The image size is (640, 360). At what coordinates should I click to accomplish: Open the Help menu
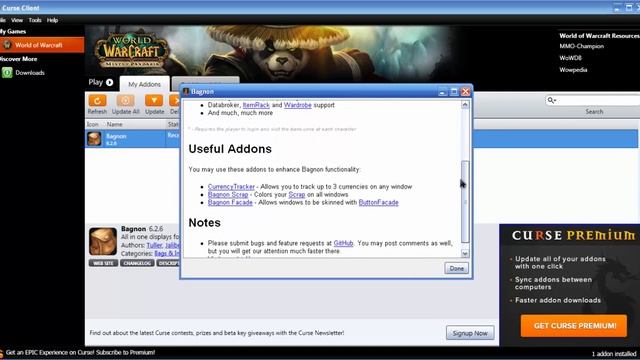point(52,20)
